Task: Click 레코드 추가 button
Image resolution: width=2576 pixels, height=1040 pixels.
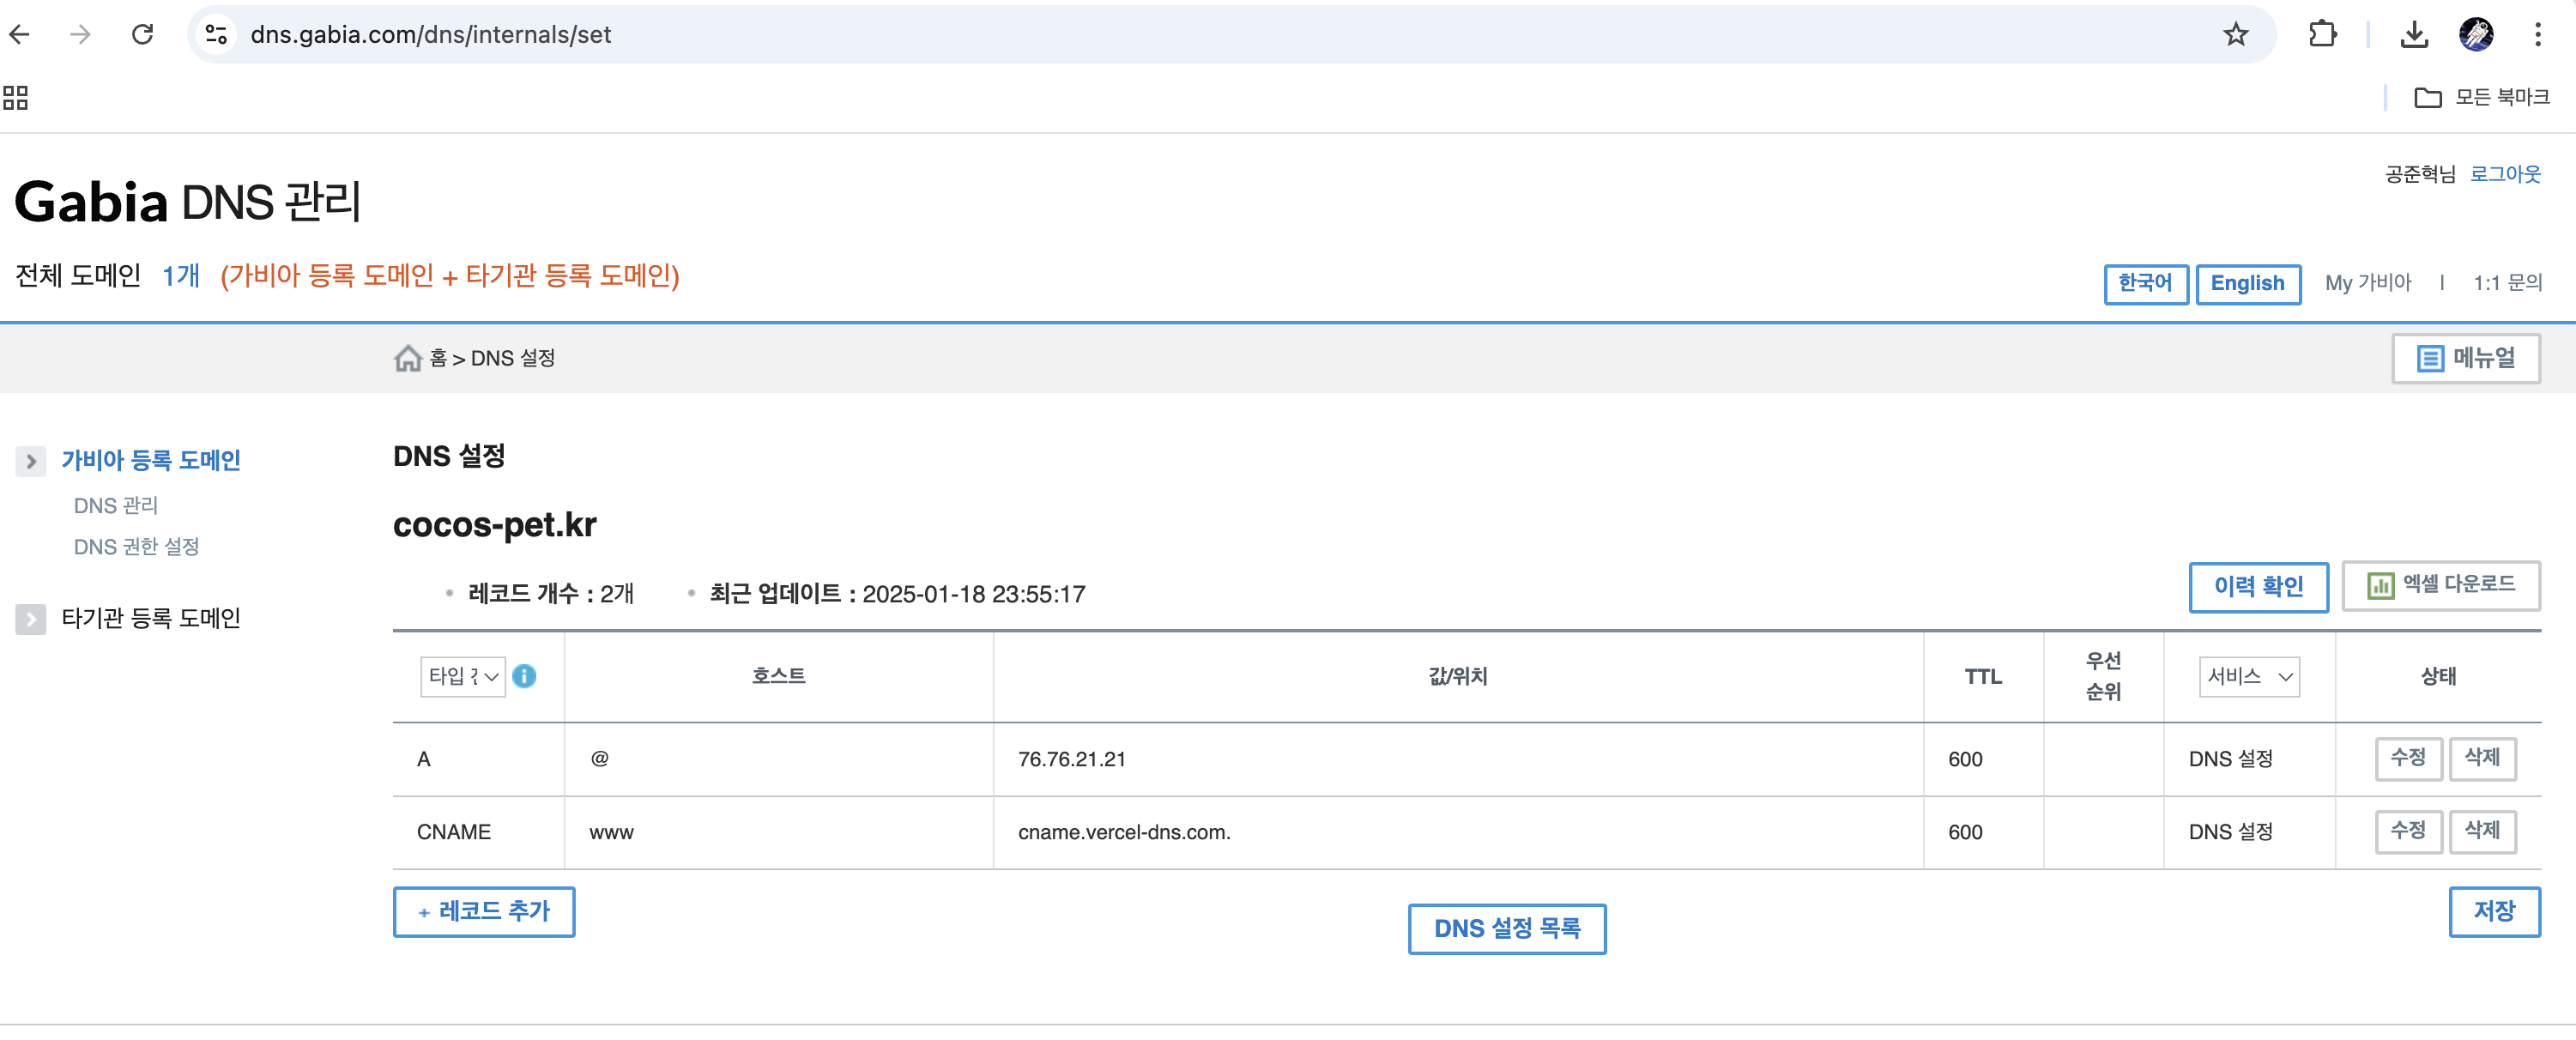Action: 484,911
